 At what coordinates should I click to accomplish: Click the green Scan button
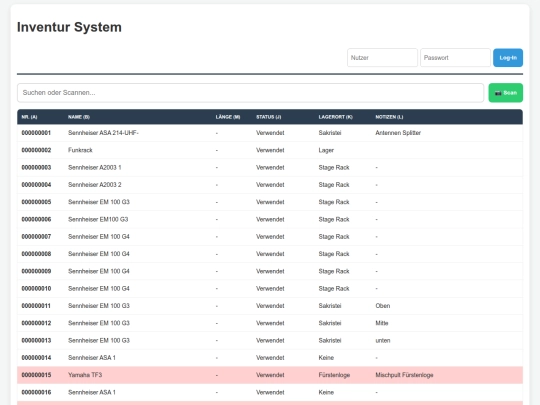coord(506,93)
